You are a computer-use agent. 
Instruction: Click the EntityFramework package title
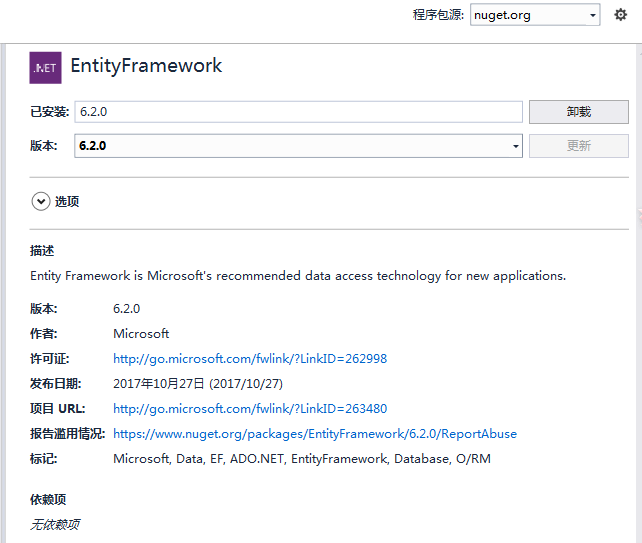(146, 66)
